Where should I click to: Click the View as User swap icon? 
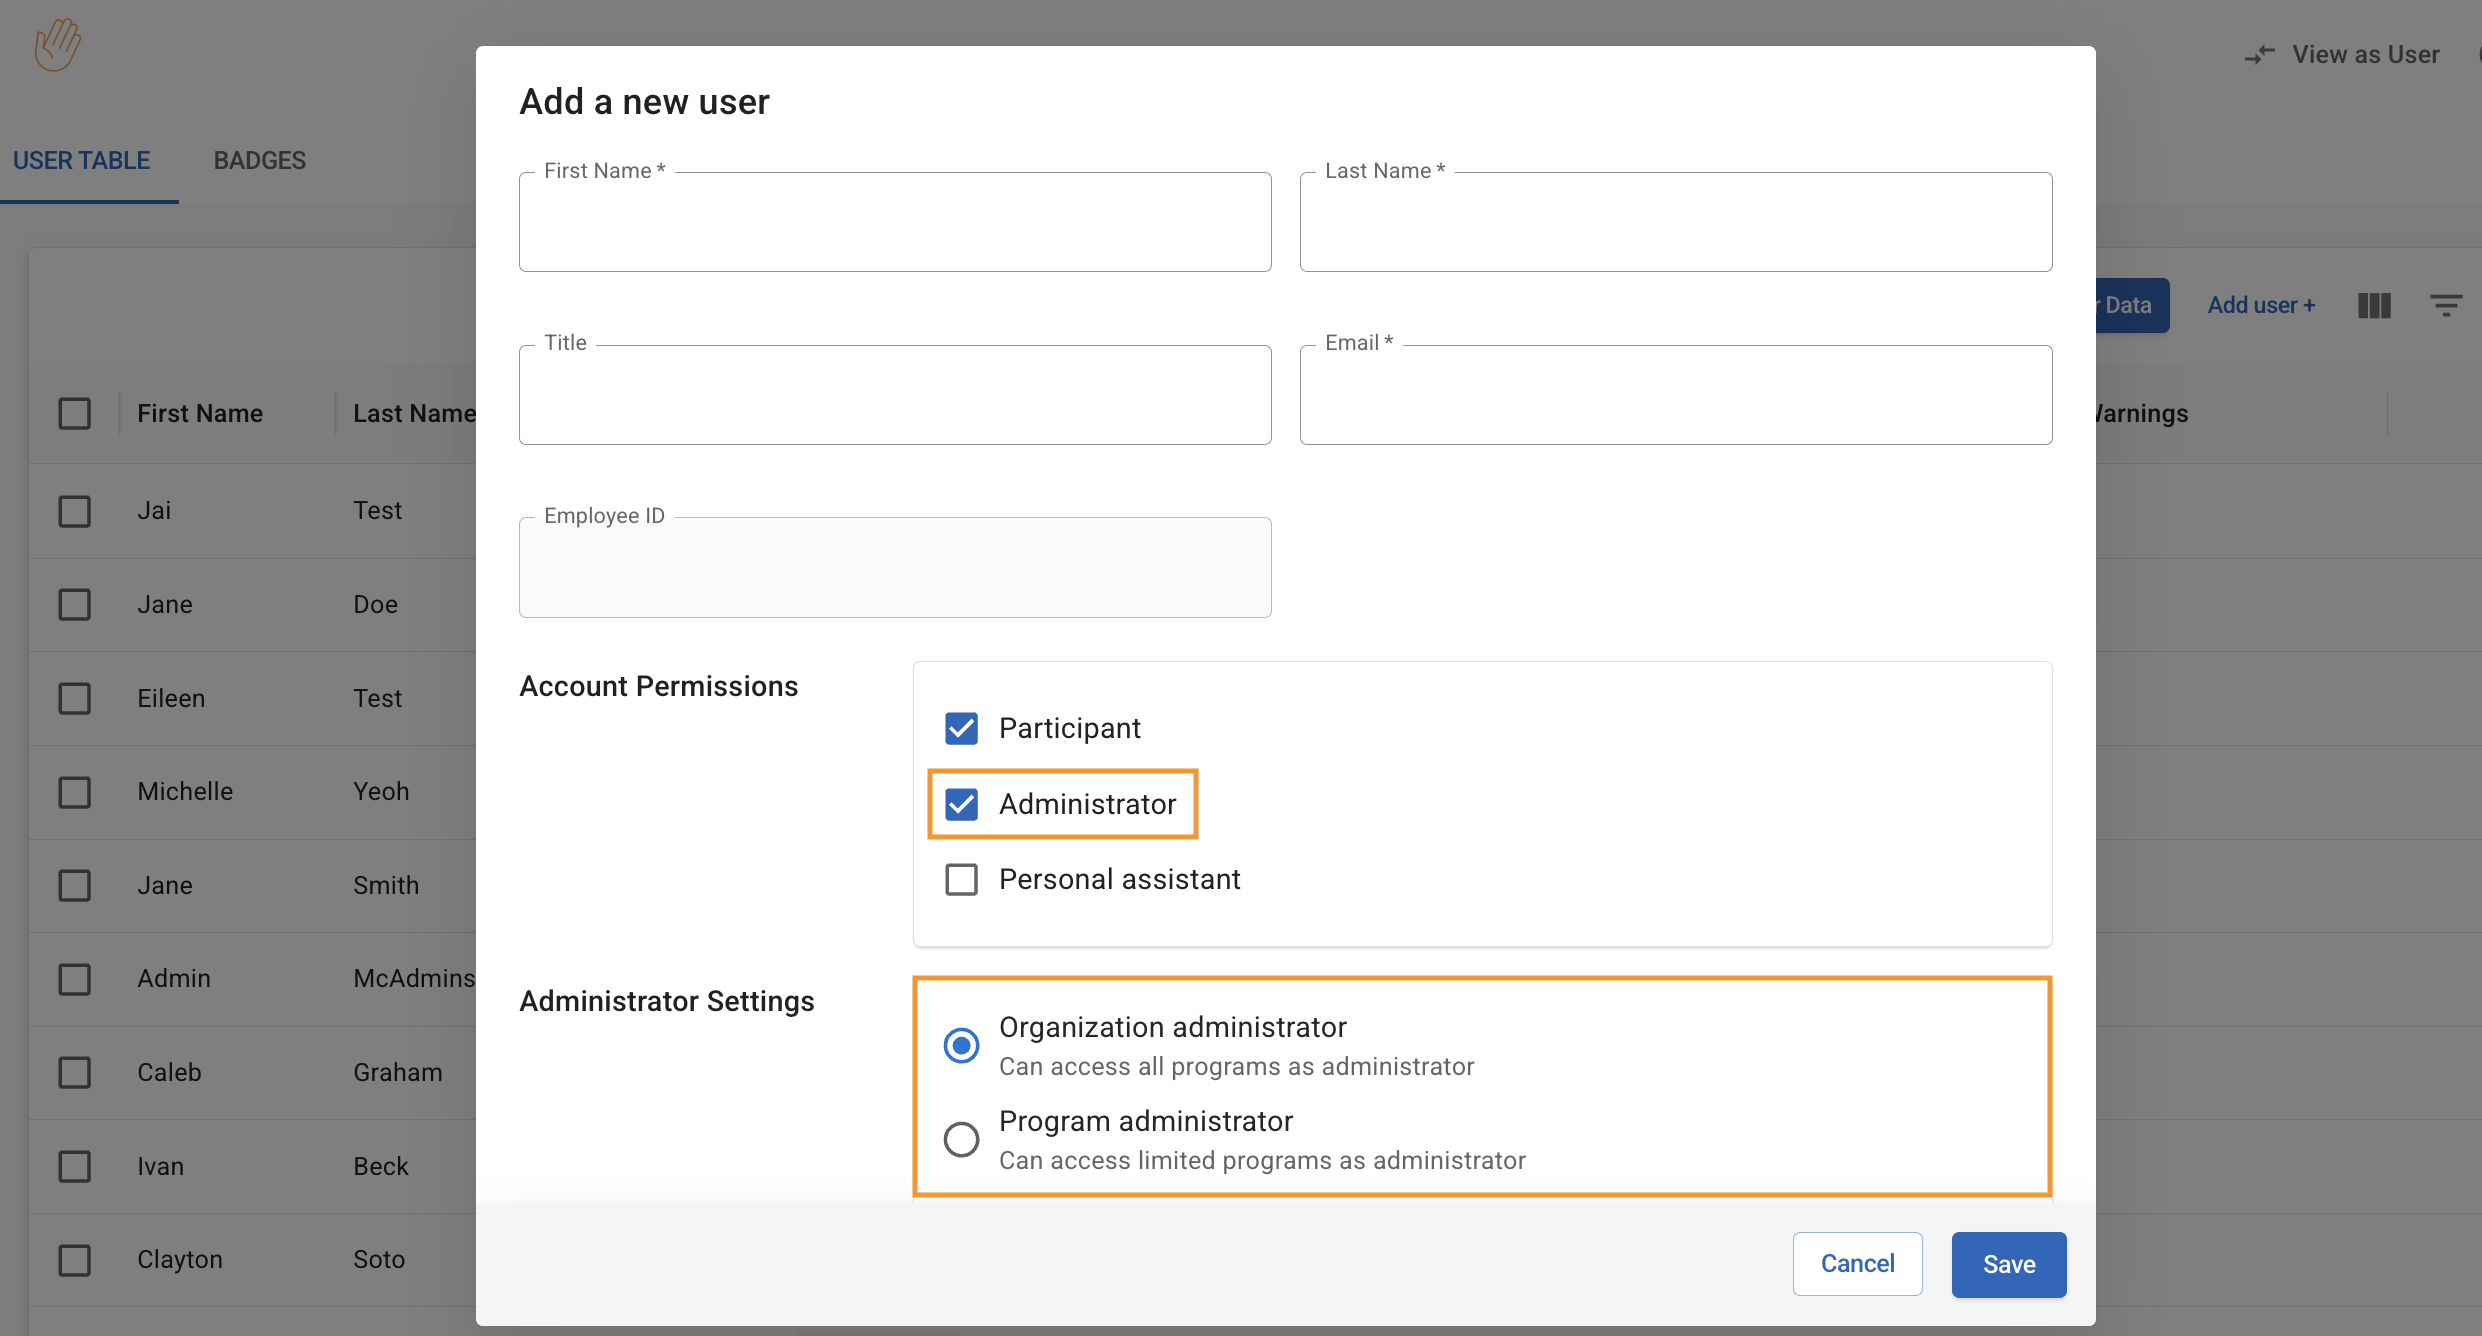pos(2260,55)
